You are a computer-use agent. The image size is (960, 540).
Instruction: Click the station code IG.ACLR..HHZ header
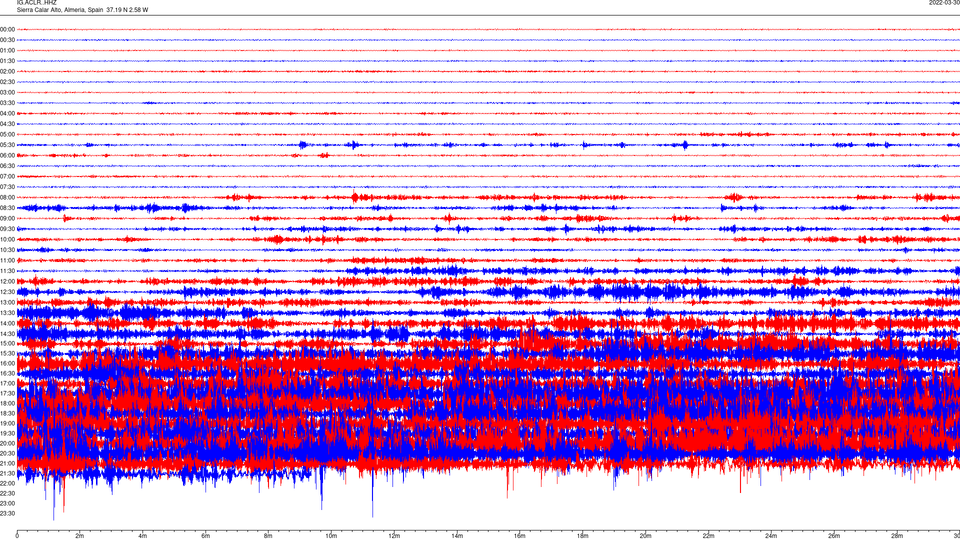(36, 2)
